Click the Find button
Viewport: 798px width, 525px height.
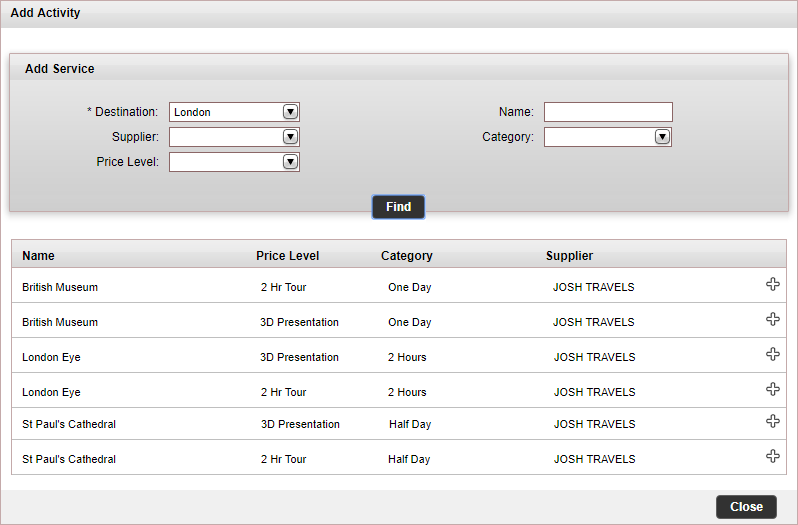(x=398, y=207)
